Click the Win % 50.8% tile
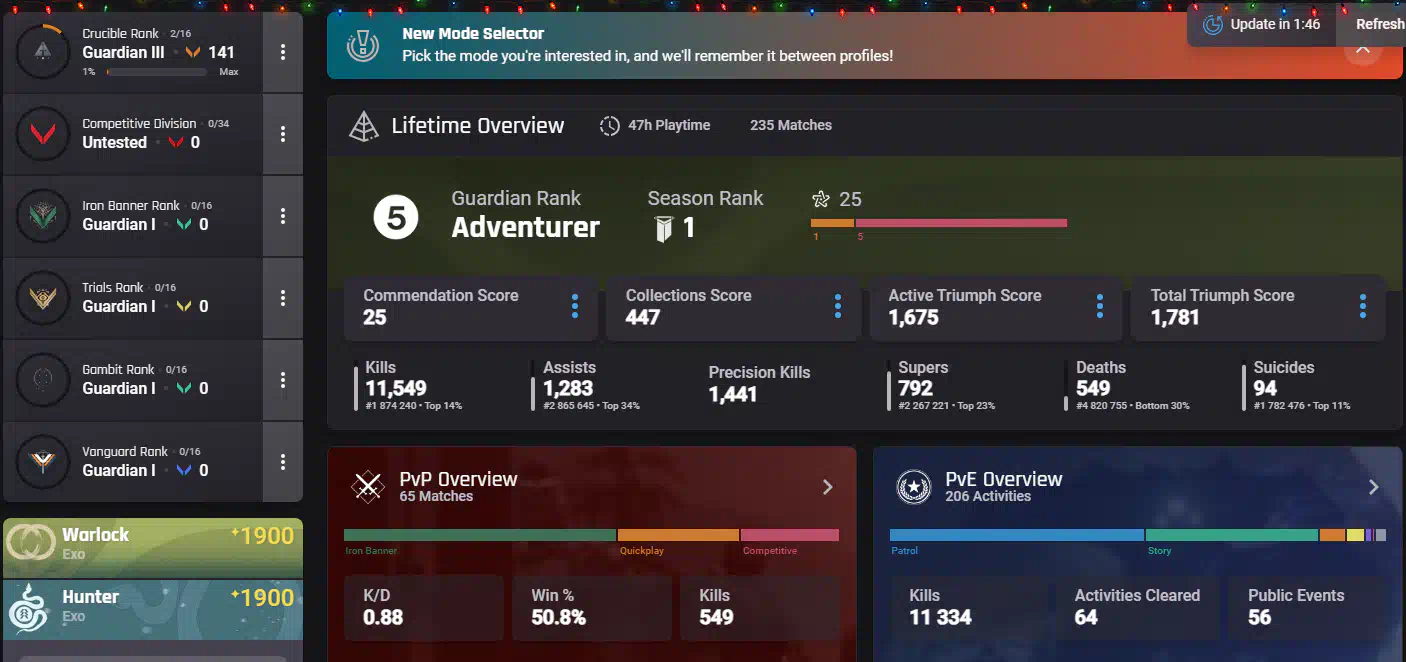Viewport: 1406px width, 662px height. [x=591, y=607]
